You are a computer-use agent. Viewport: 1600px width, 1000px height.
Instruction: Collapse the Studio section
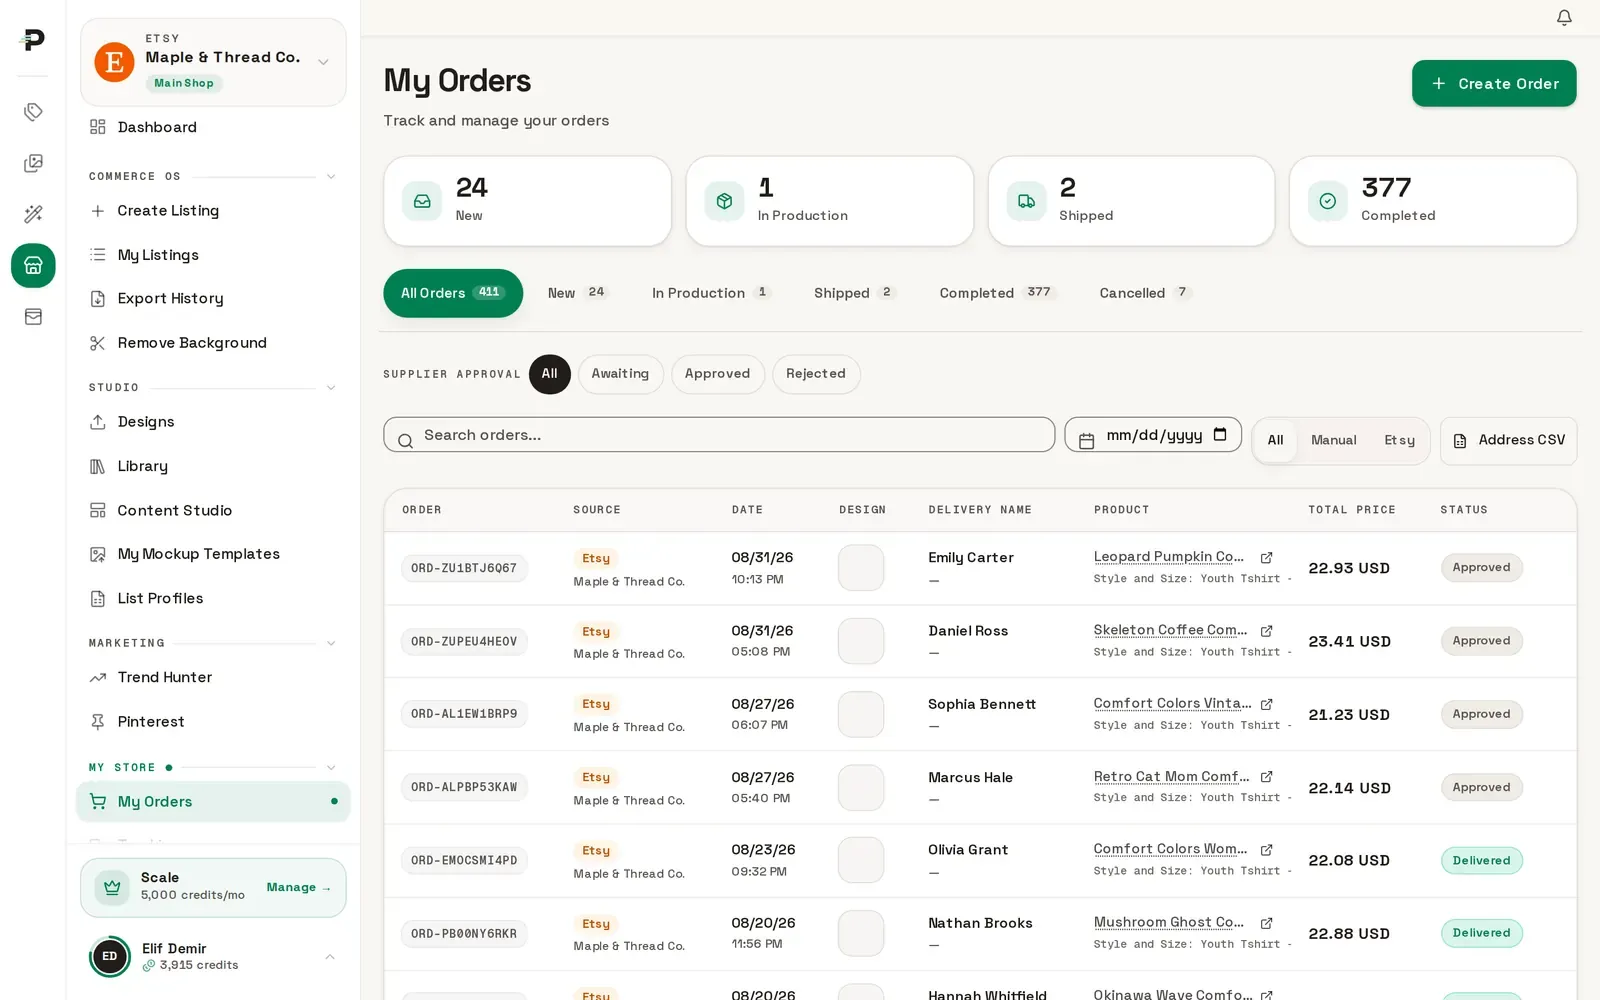(x=331, y=388)
